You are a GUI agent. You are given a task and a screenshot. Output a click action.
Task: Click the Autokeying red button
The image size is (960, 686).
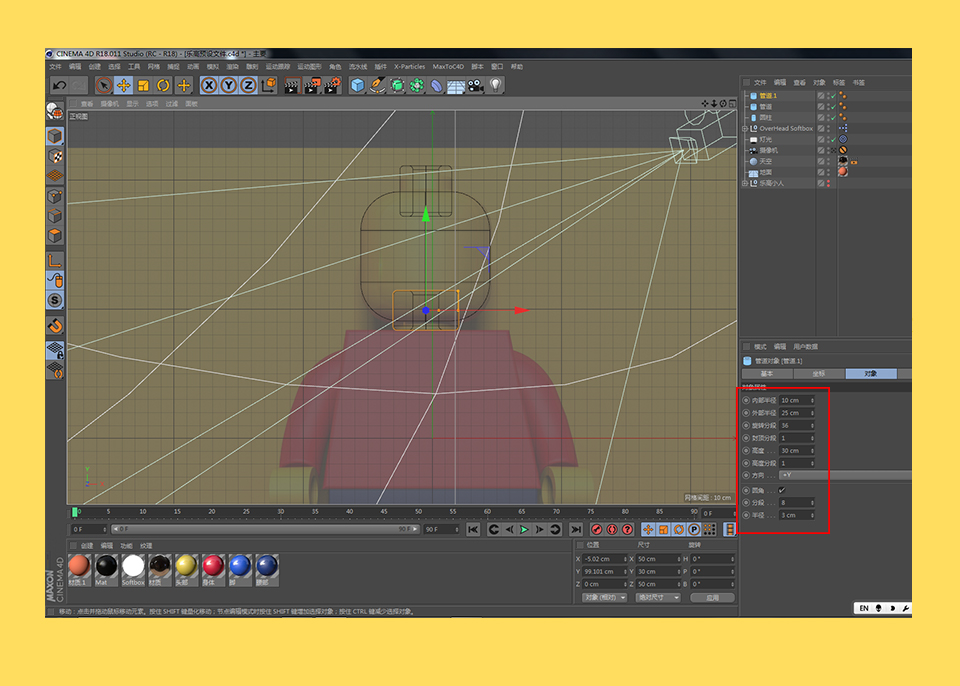612,530
